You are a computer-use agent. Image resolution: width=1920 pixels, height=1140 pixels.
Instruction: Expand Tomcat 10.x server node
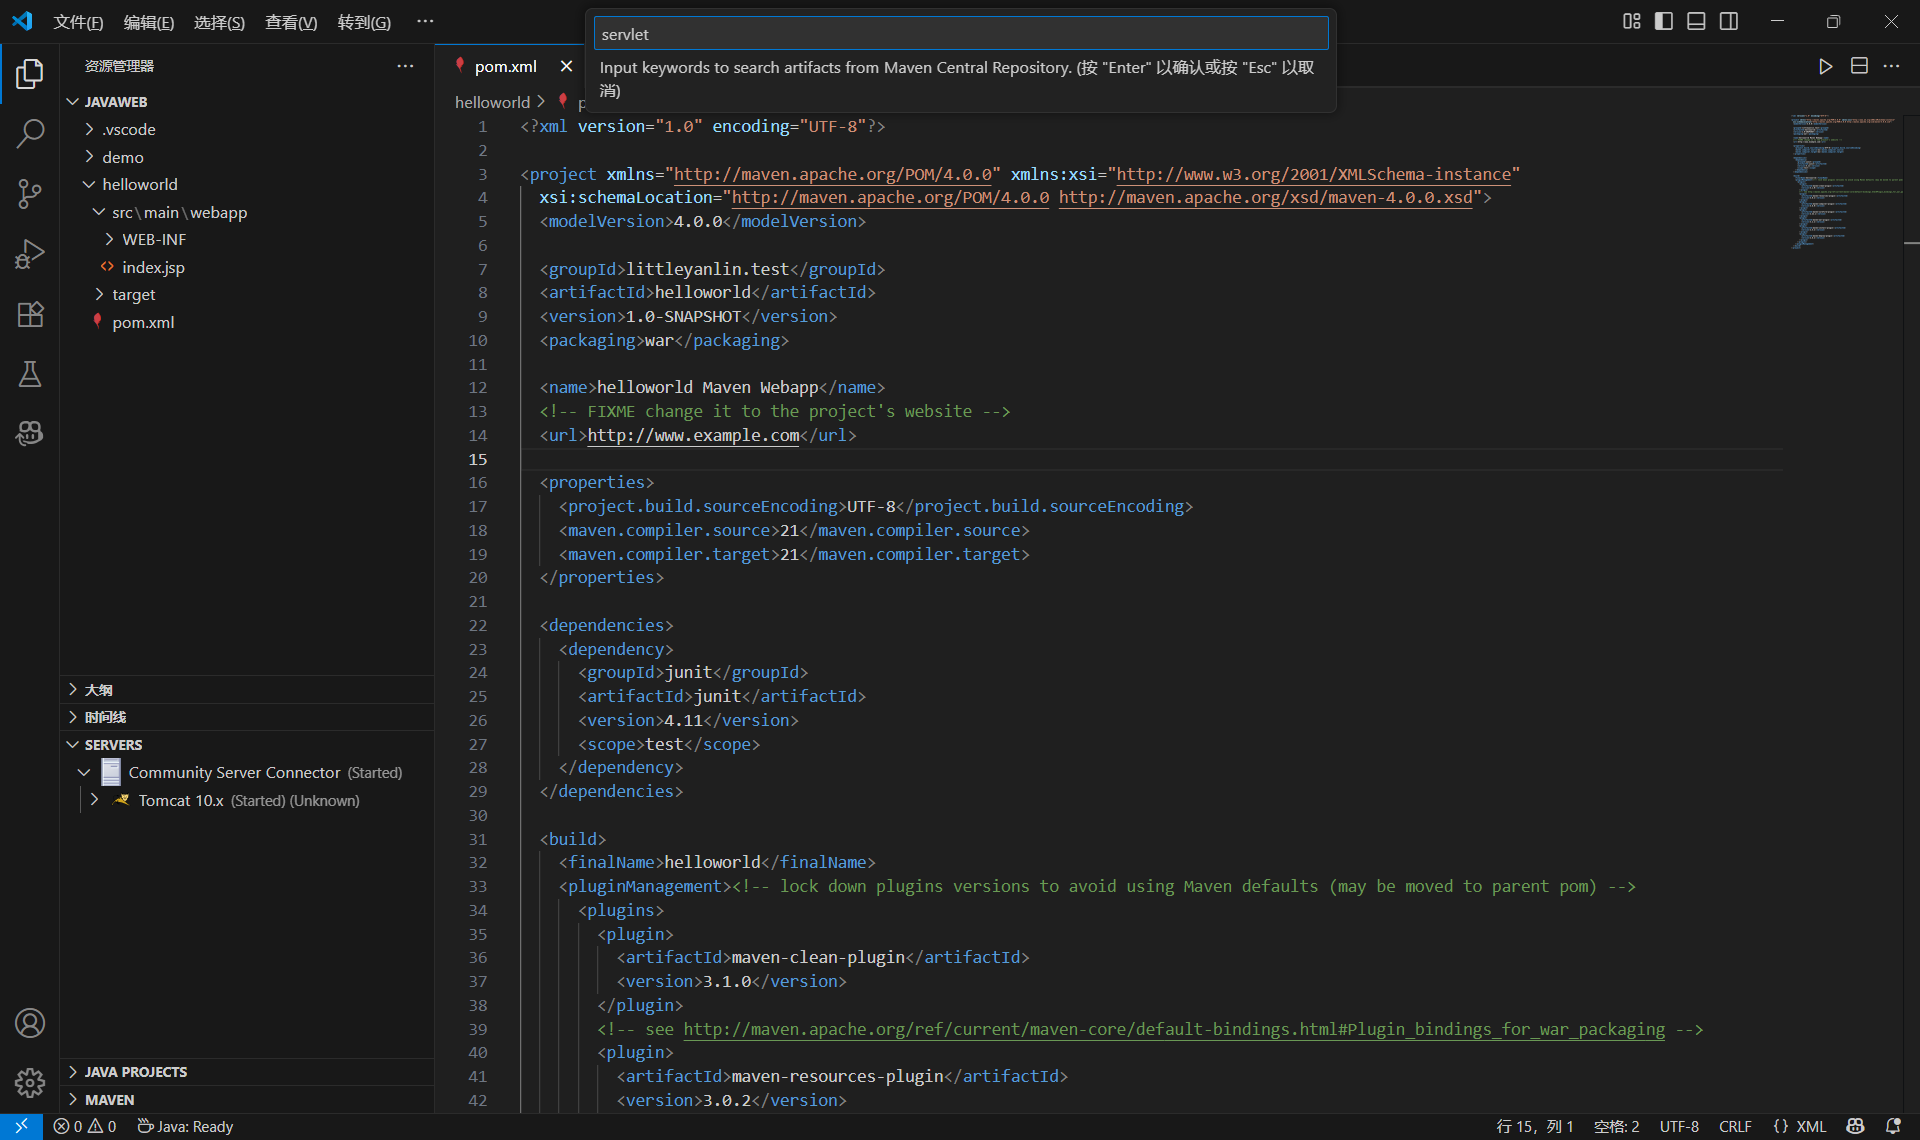(x=94, y=800)
